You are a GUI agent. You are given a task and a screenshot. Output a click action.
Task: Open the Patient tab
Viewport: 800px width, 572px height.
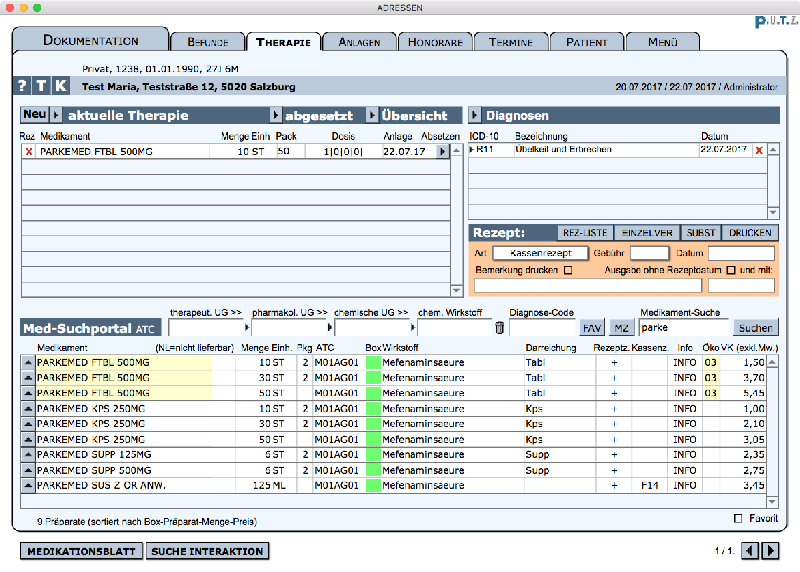point(587,42)
